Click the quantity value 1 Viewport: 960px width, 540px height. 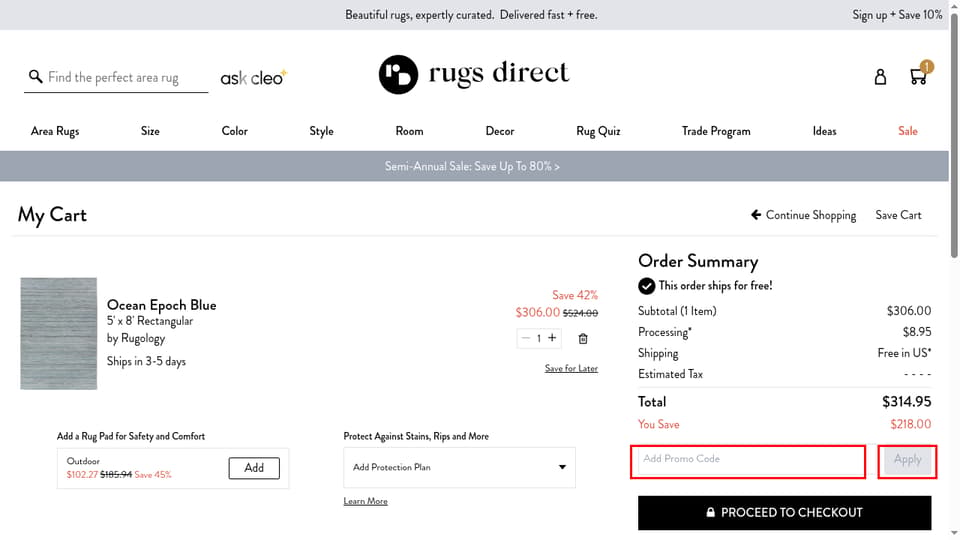tap(539, 338)
